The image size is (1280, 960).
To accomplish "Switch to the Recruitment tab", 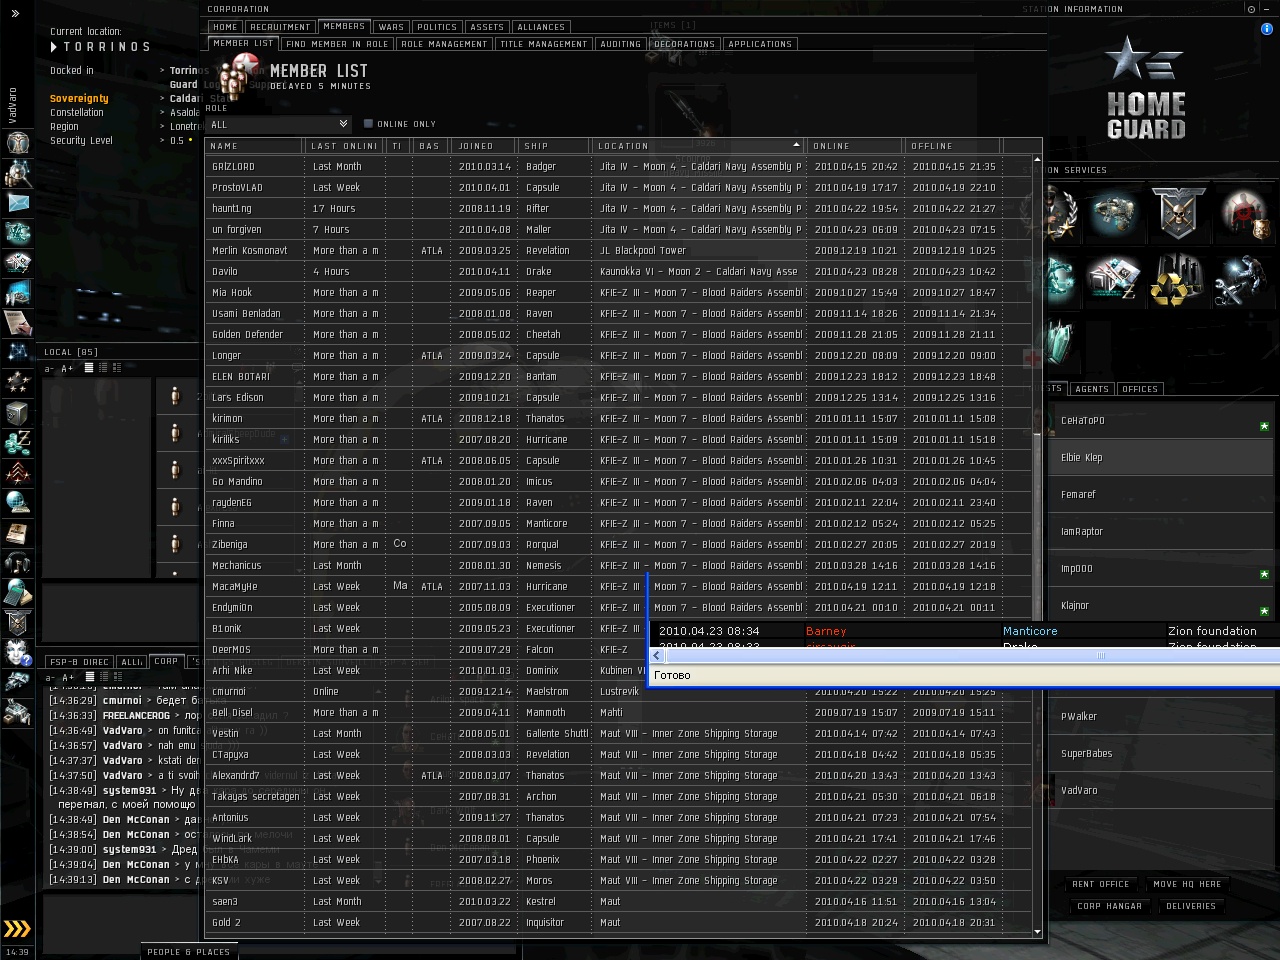I will click(280, 27).
